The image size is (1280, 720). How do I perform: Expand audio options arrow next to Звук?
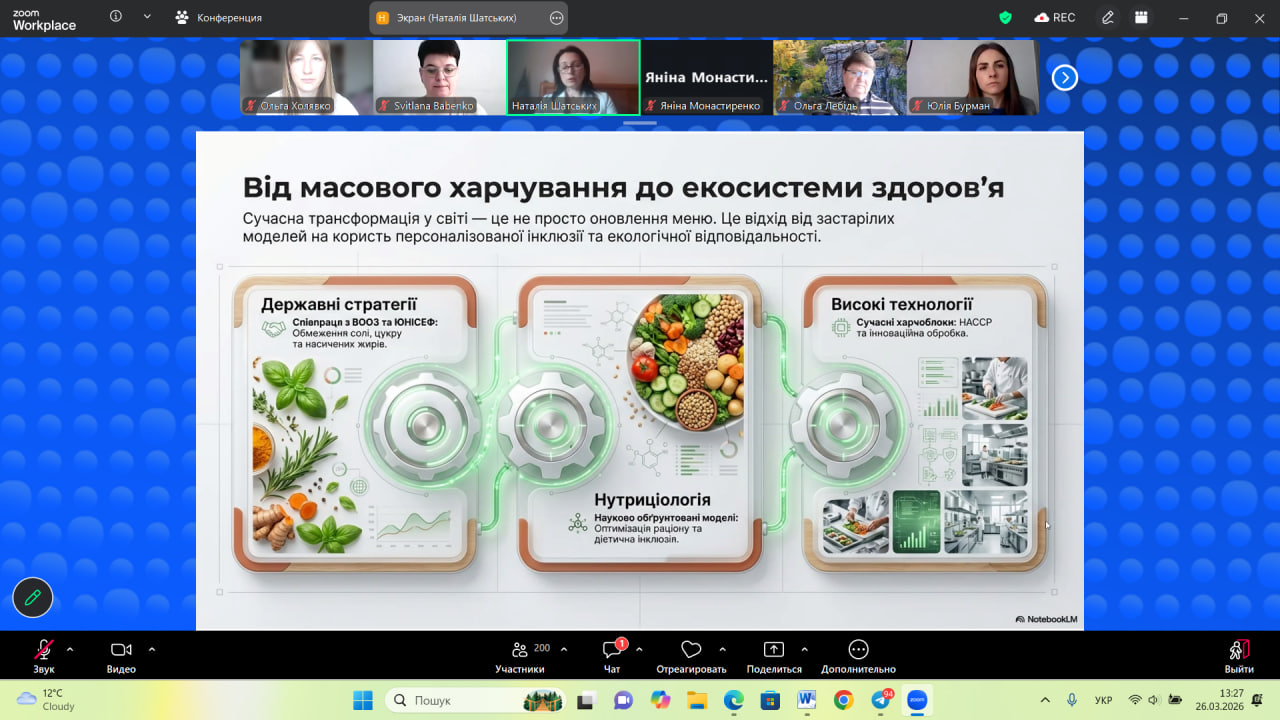tap(70, 649)
